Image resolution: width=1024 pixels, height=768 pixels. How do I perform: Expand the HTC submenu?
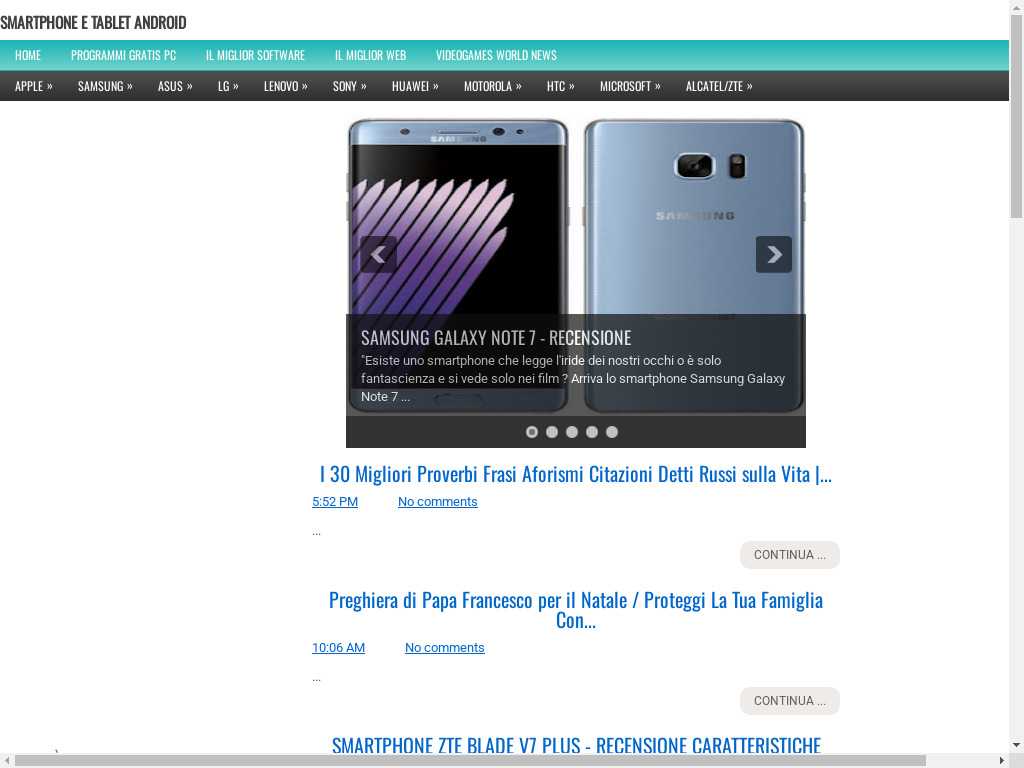click(x=560, y=86)
